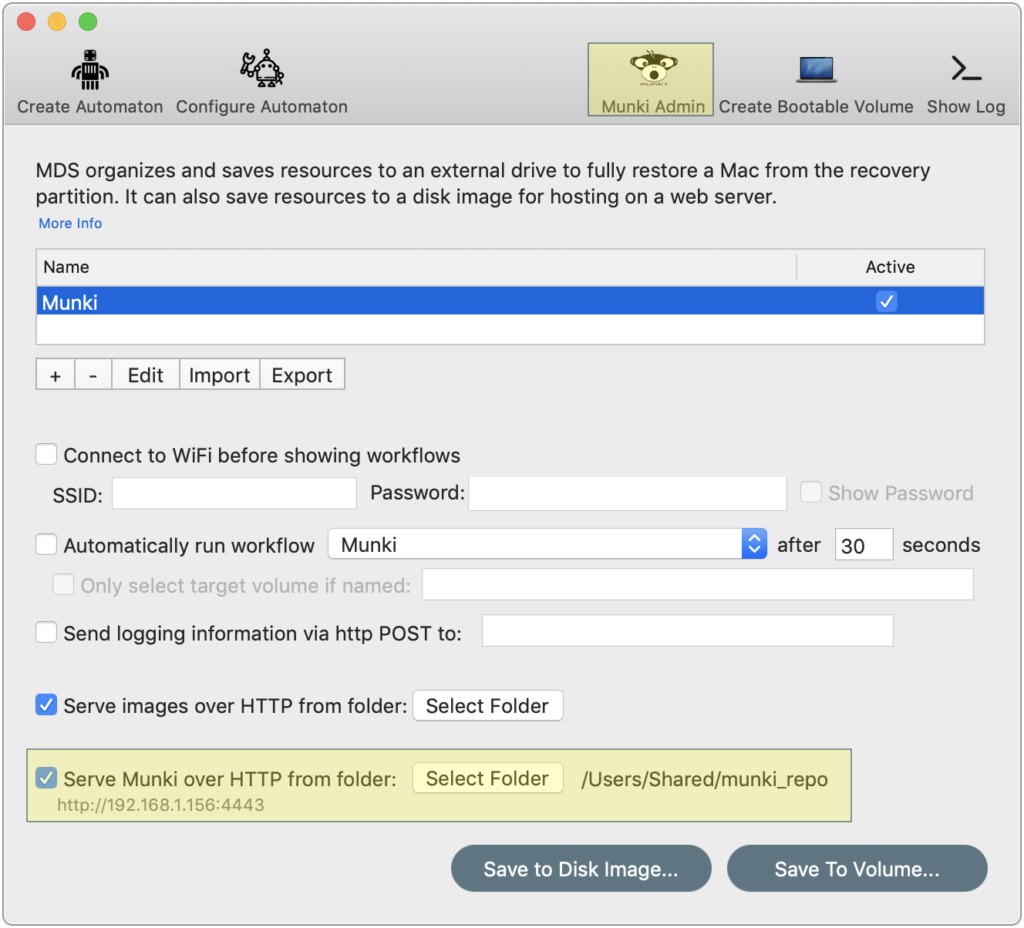Open the Create Automaton robot icon
This screenshot has height=928, width=1024.
pyautogui.click(x=89, y=70)
